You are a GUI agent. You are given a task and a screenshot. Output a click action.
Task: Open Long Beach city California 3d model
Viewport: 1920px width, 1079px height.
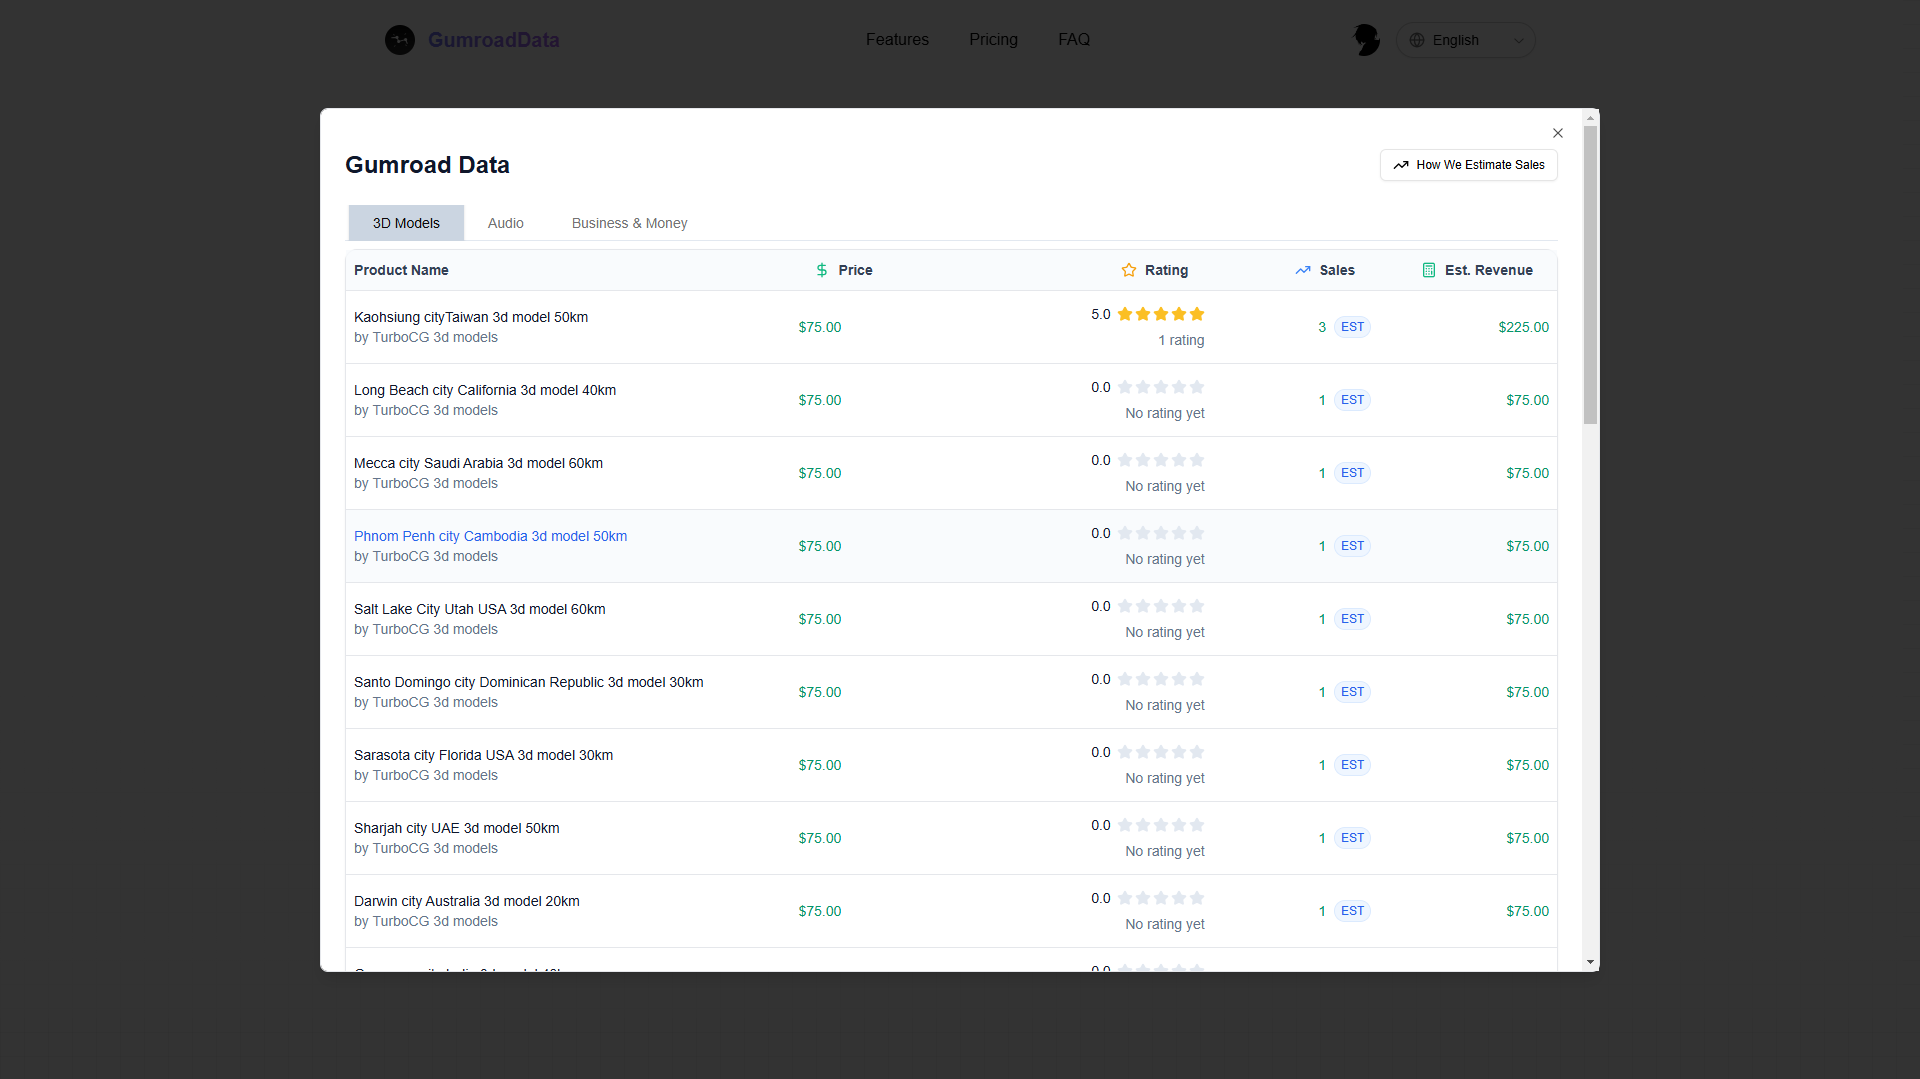click(485, 390)
